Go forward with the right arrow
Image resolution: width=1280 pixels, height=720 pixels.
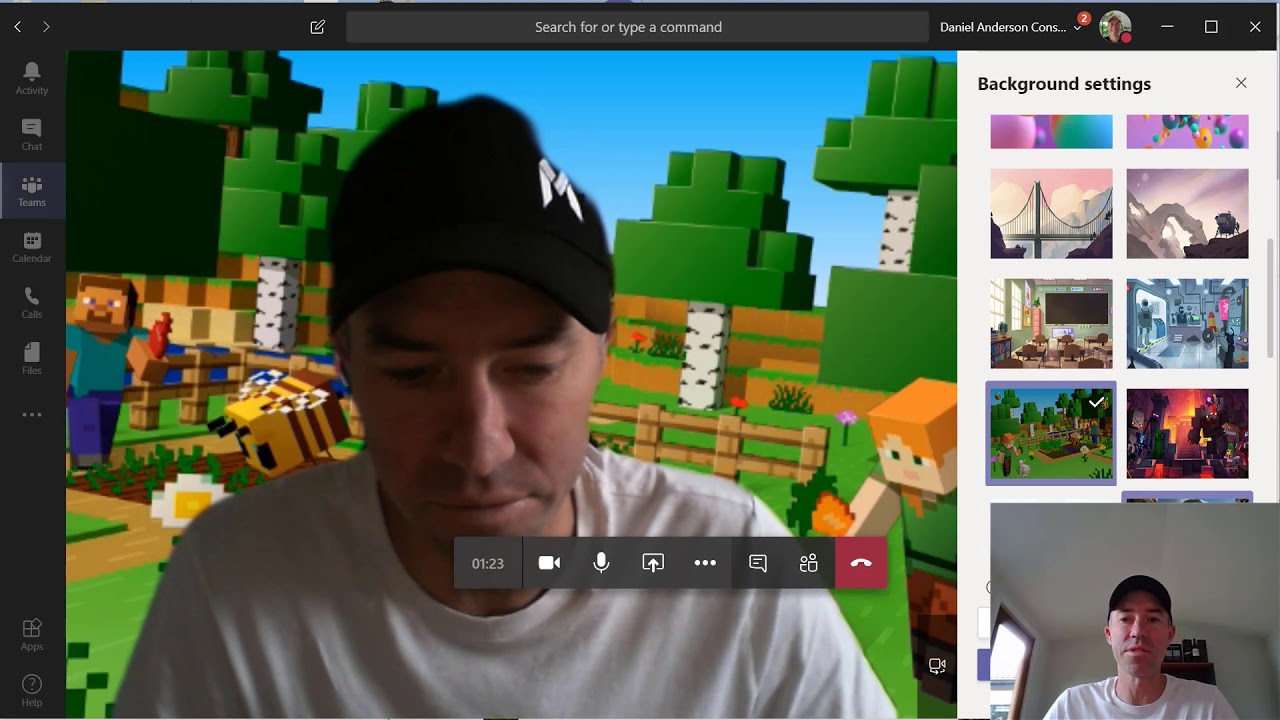click(46, 27)
